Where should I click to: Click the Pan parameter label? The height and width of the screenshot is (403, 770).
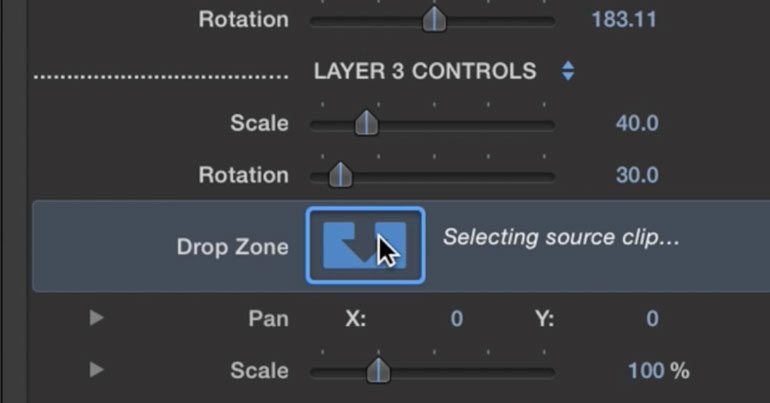coord(268,319)
